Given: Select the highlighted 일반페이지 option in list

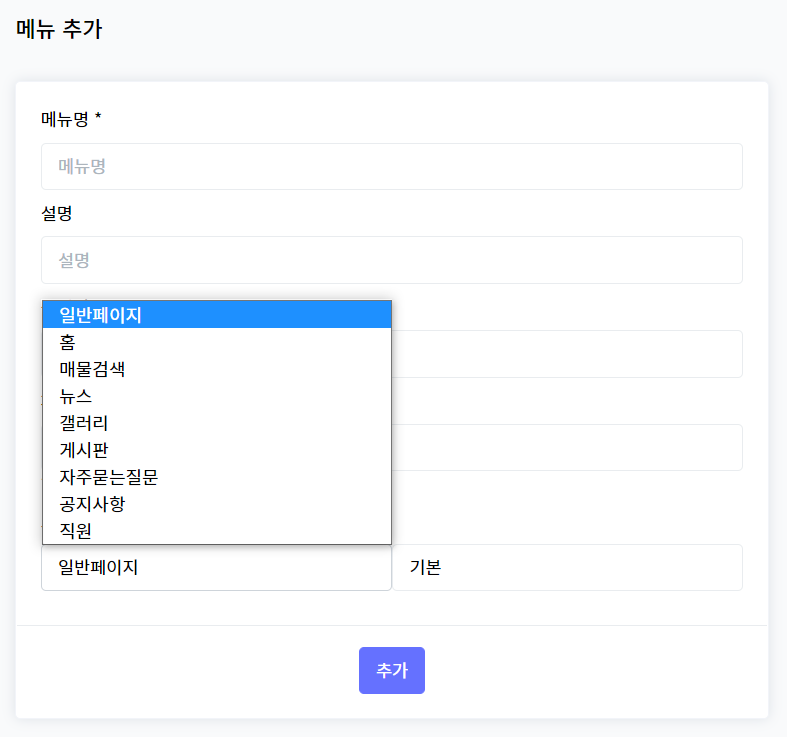Looking at the screenshot, I should (217, 315).
